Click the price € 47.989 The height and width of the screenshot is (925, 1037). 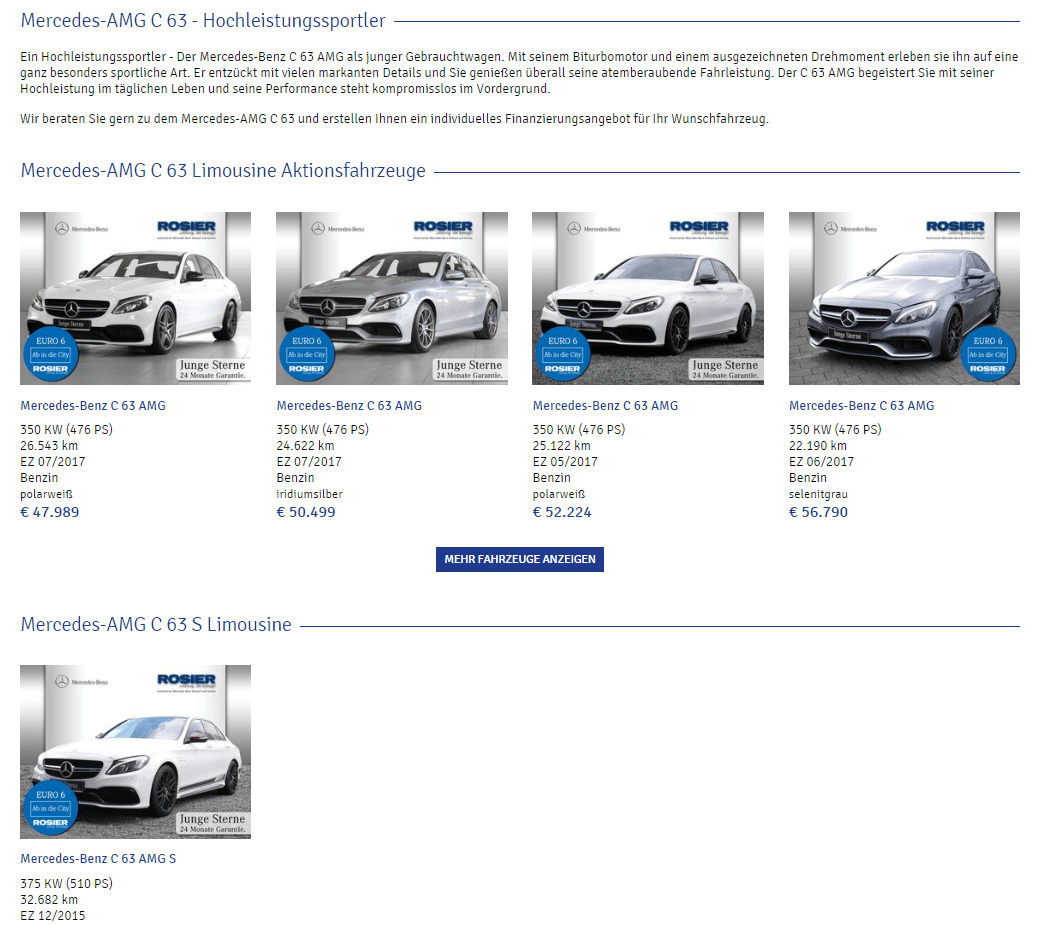[x=50, y=512]
